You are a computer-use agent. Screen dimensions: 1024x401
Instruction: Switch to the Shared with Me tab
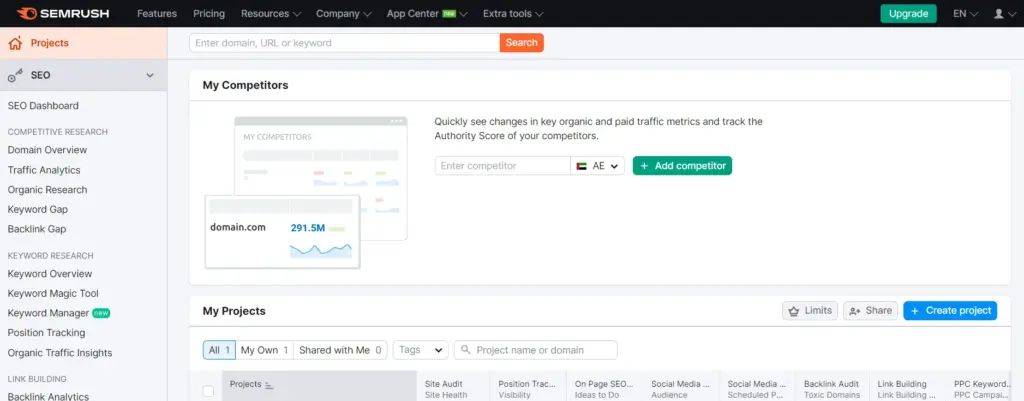(340, 350)
